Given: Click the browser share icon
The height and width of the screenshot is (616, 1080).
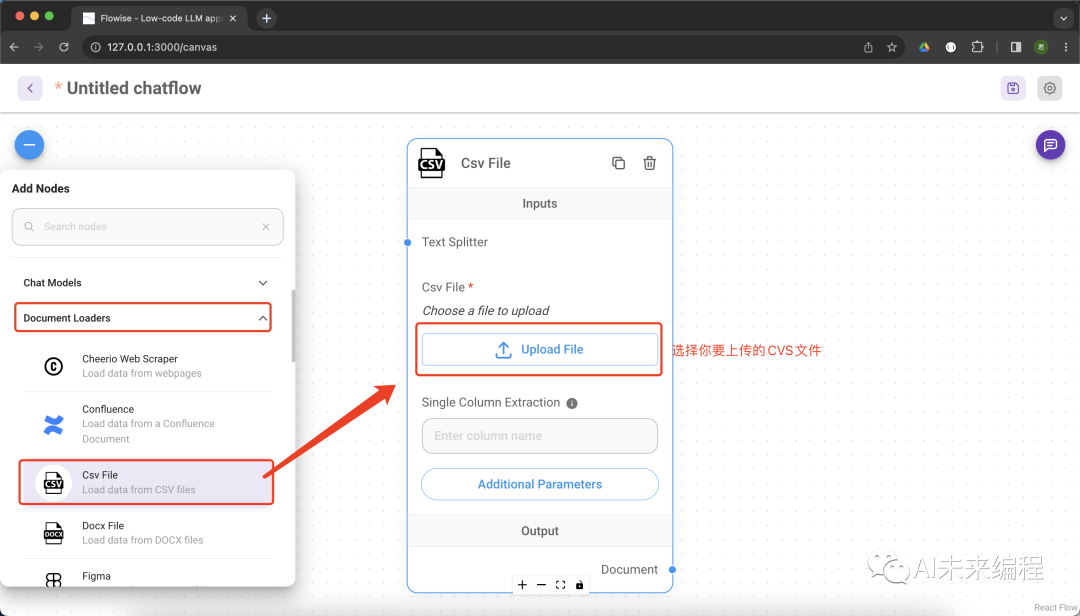Looking at the screenshot, I should [868, 47].
